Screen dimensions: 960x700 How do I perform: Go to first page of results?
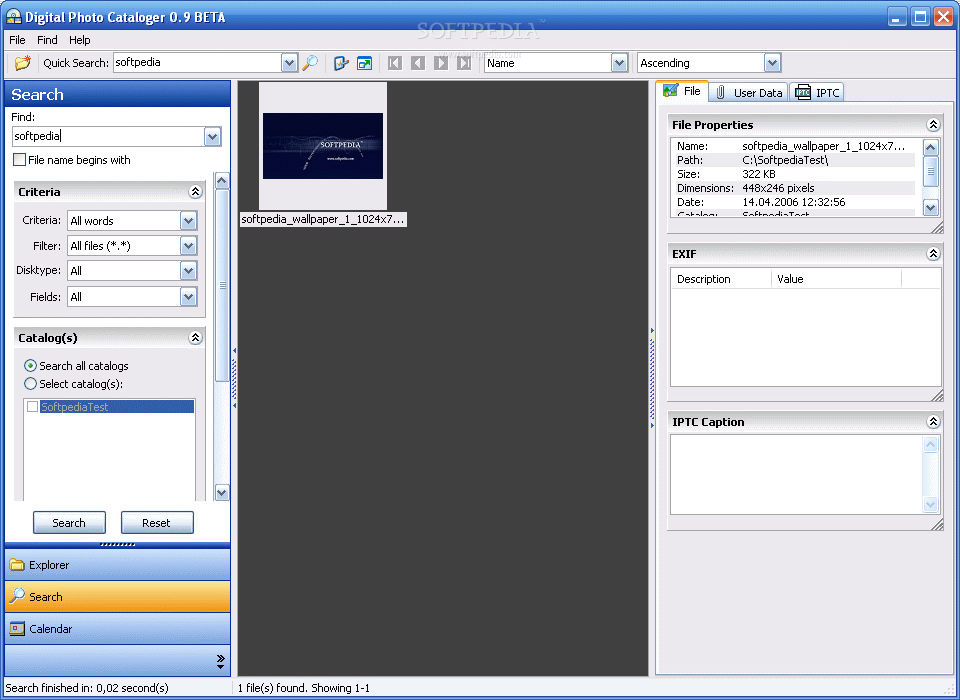pos(395,62)
